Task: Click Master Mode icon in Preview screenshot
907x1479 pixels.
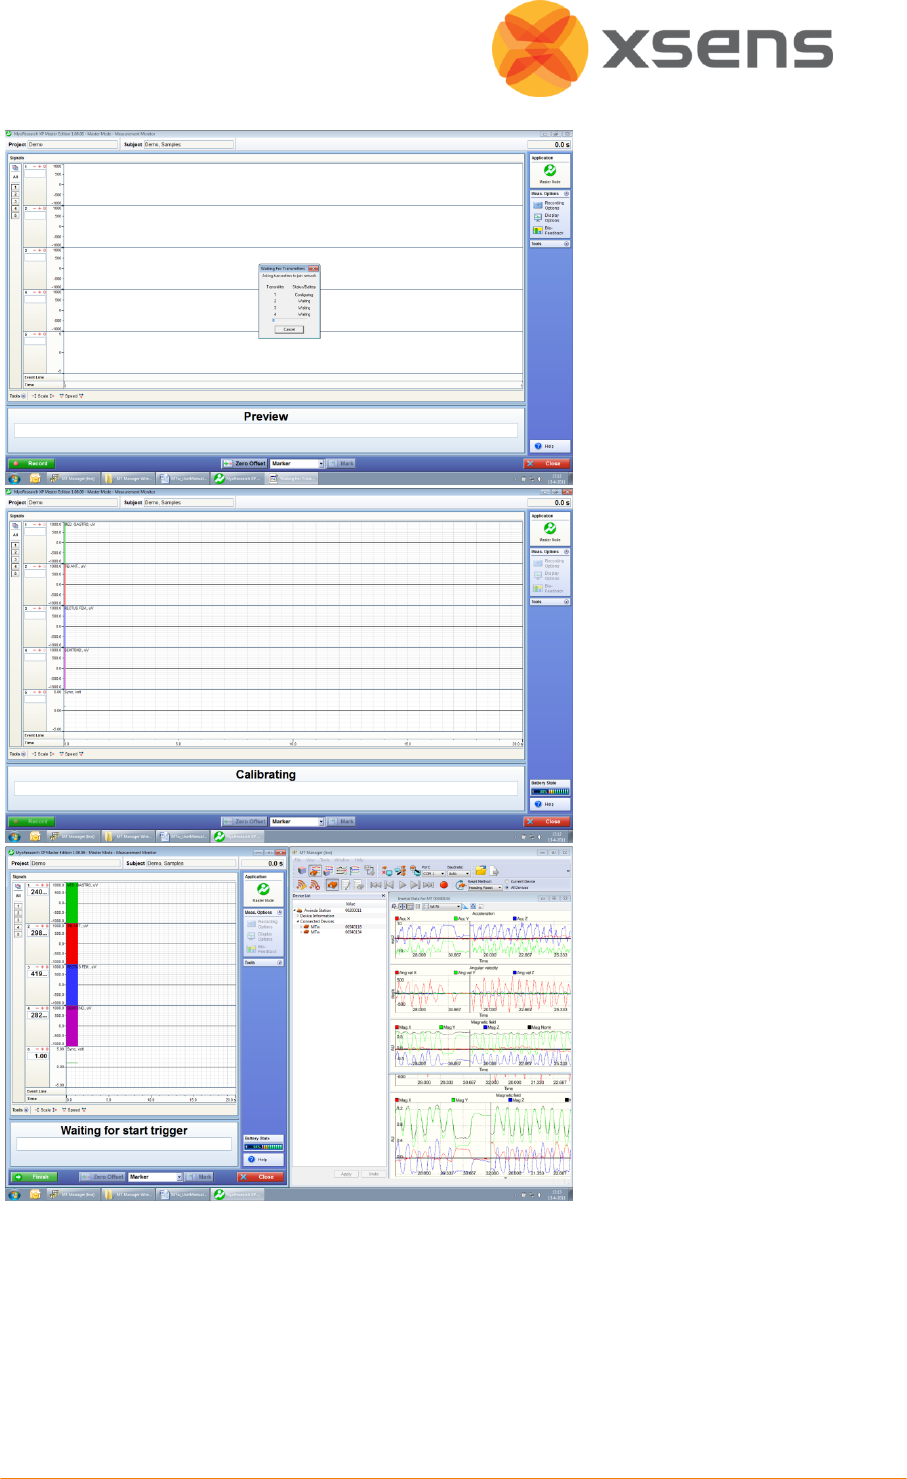Action: [550, 172]
